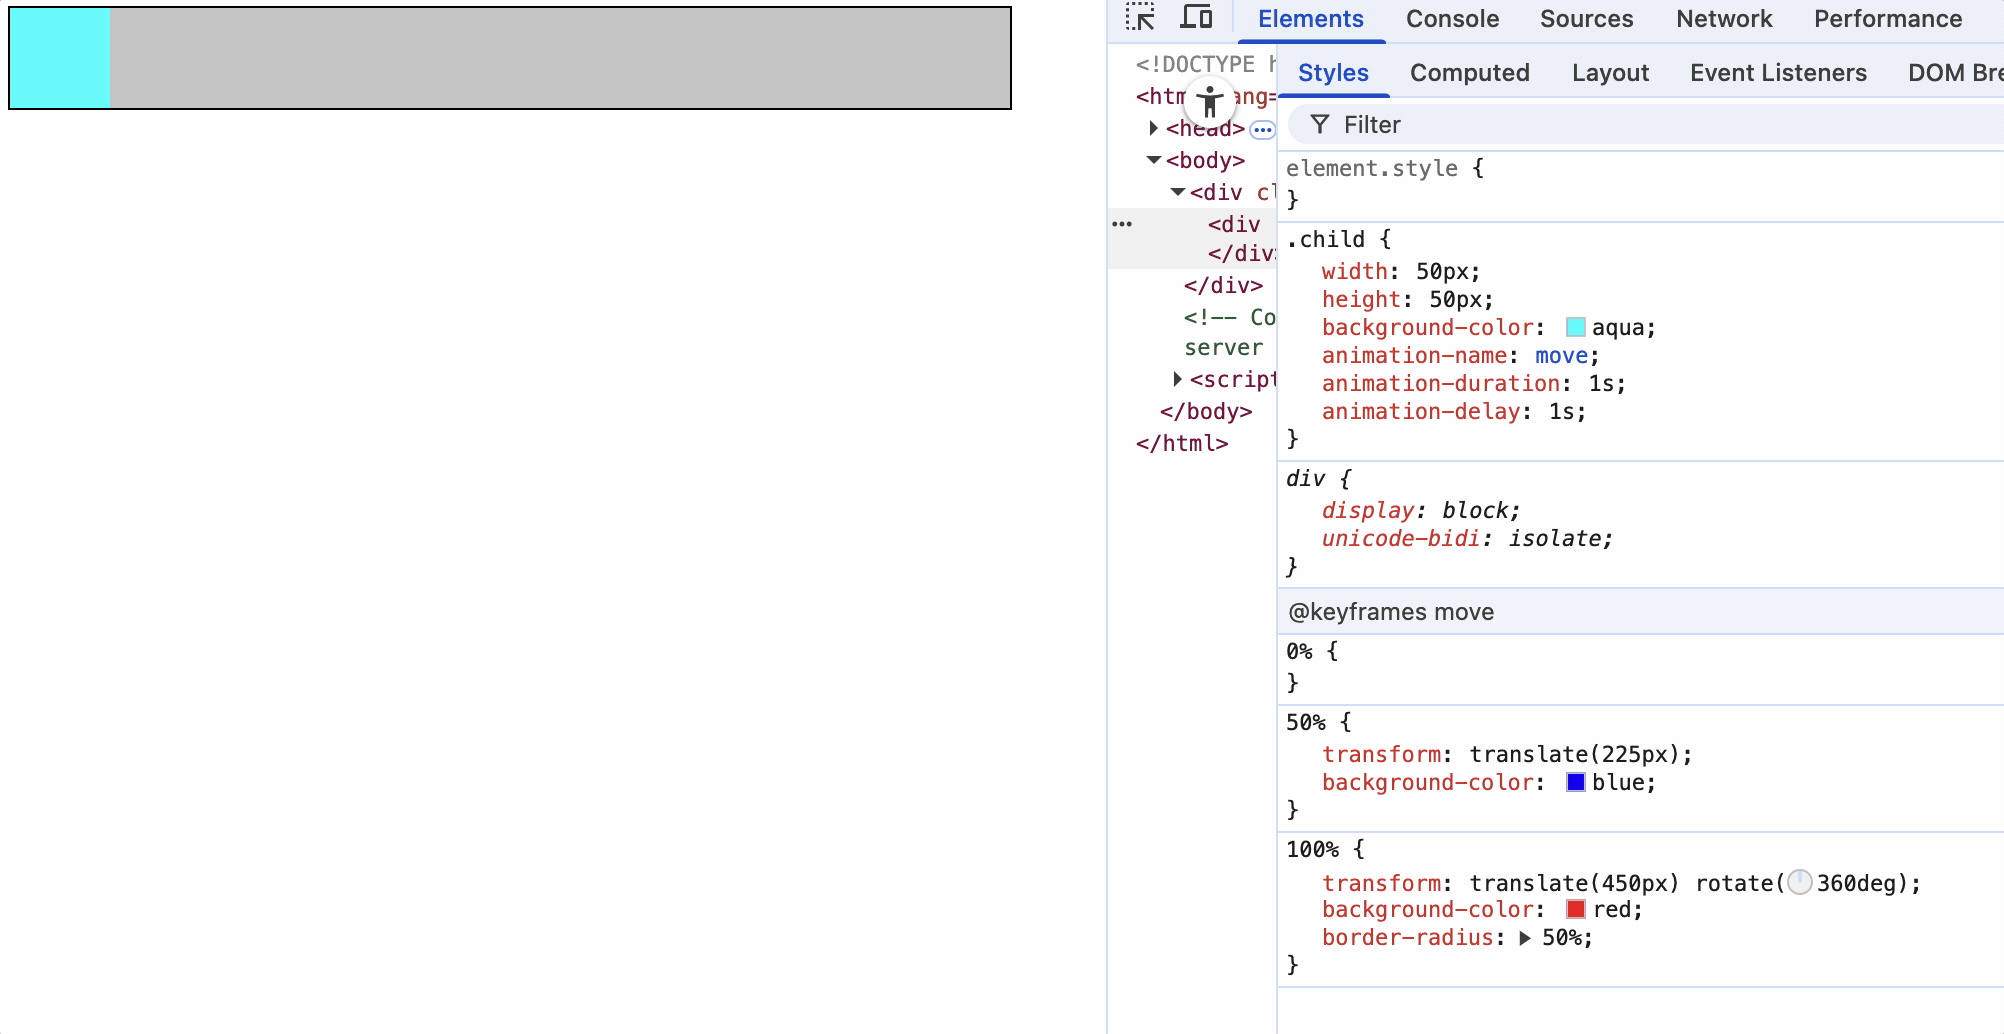
Task: Click the display block value
Action: (x=1474, y=510)
